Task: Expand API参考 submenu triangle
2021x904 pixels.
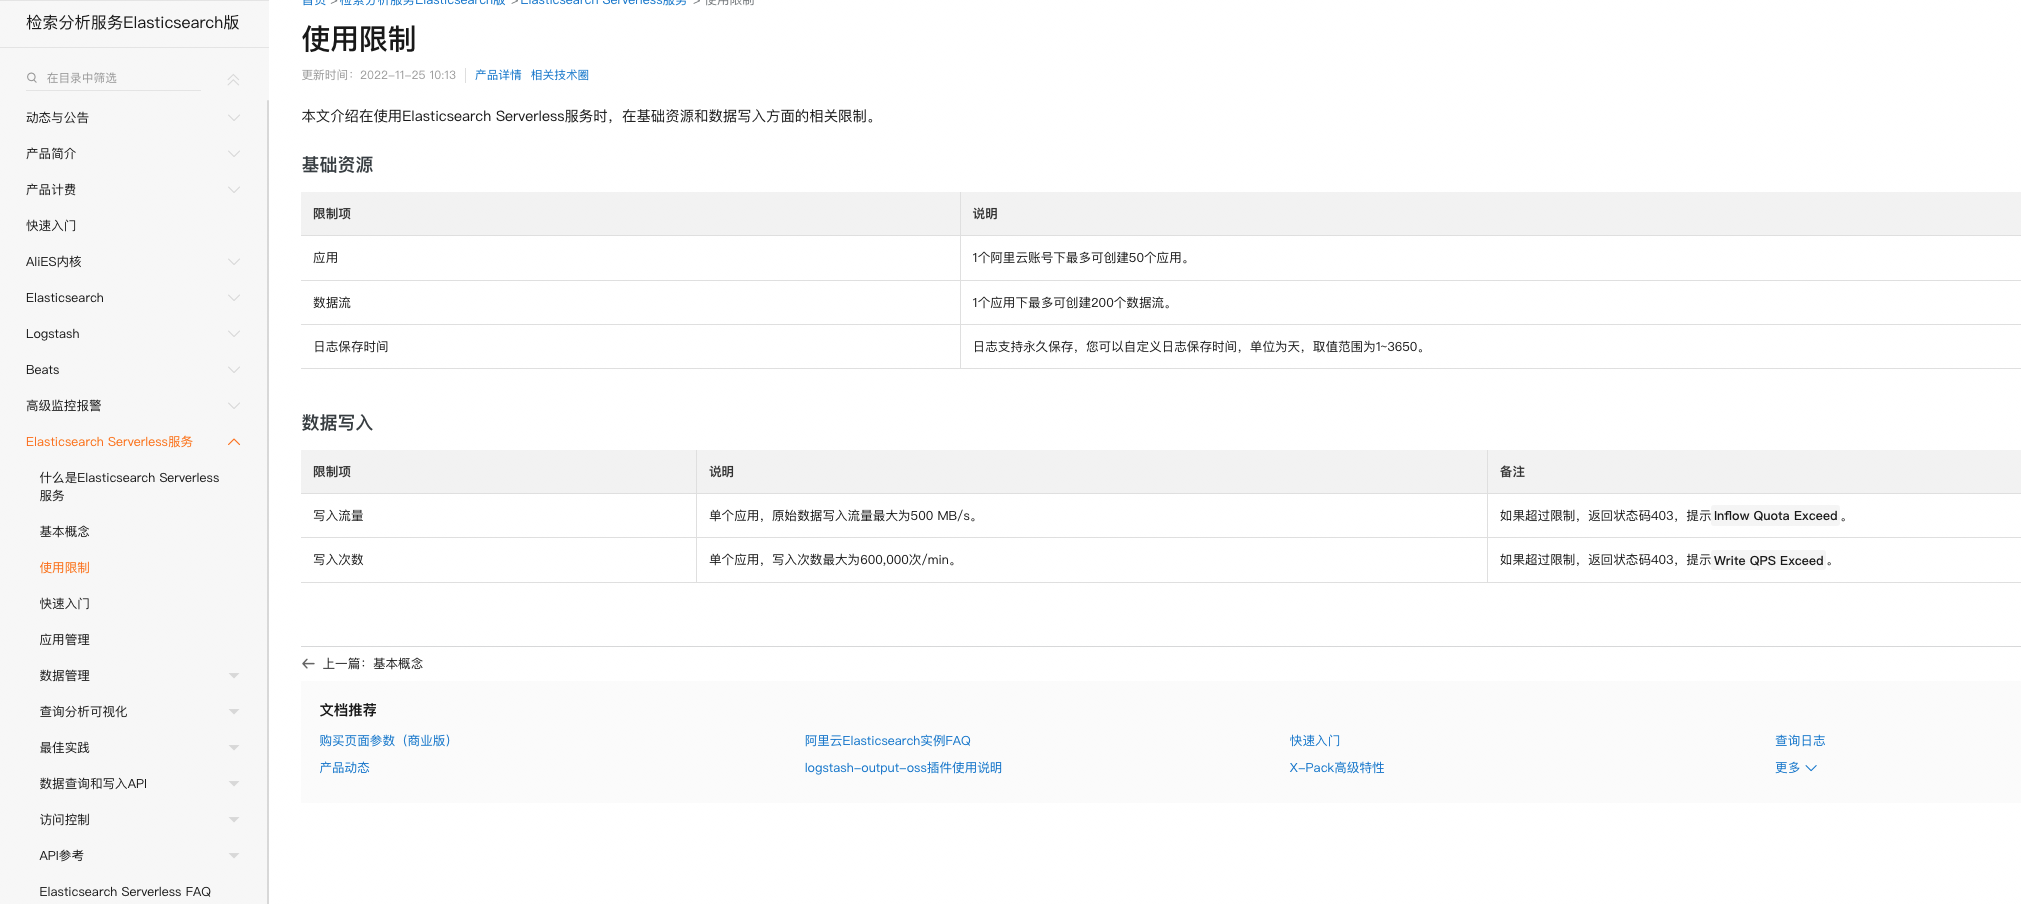Action: pos(234,856)
